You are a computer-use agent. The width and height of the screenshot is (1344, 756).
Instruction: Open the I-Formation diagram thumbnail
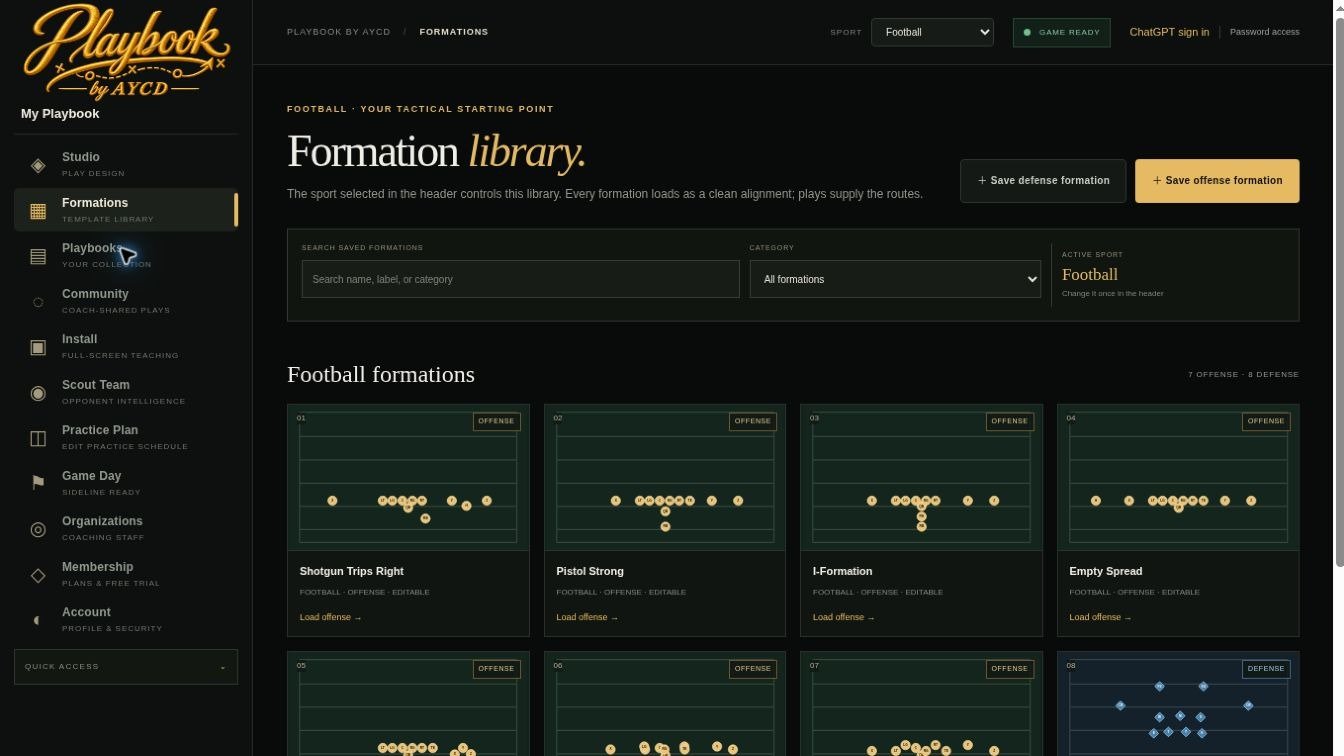[x=921, y=478]
